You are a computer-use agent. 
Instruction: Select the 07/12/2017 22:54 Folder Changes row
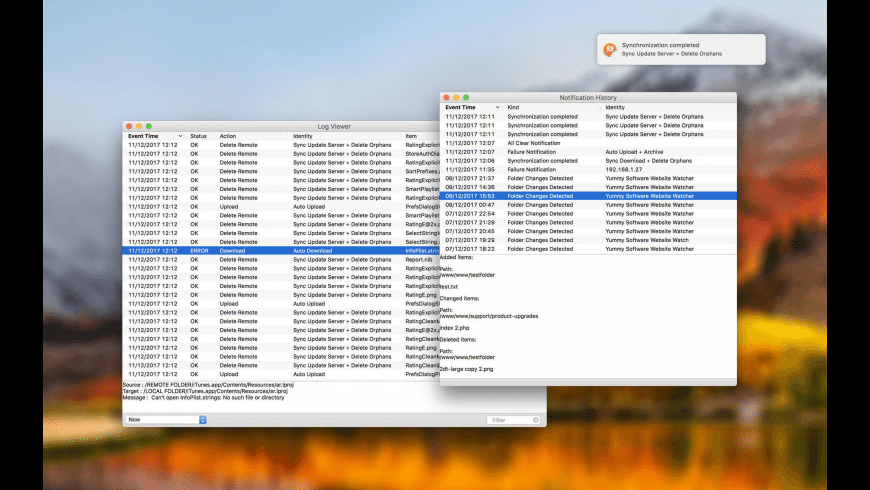[588, 214]
